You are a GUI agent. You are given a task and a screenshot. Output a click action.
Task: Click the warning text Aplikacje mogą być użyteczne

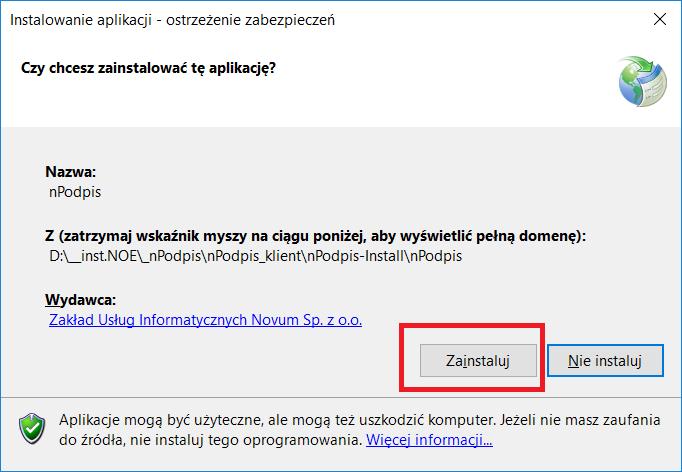point(360,430)
